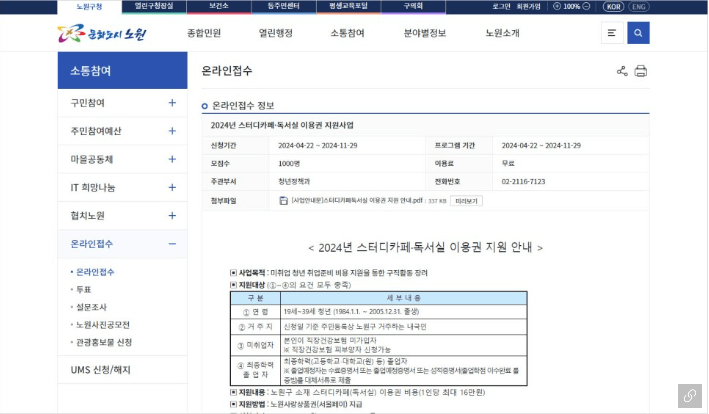Expand the 주민참여예산 sidebar section
709x414 pixels.
click(172, 131)
